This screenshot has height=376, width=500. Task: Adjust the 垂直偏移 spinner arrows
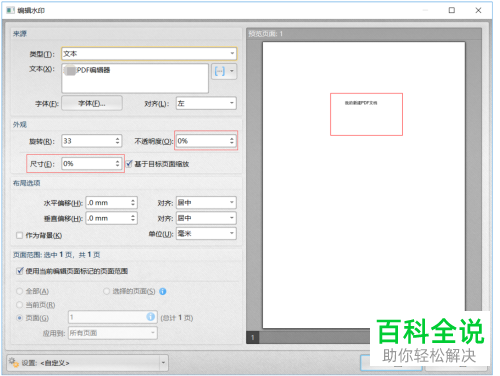pyautogui.click(x=133, y=218)
